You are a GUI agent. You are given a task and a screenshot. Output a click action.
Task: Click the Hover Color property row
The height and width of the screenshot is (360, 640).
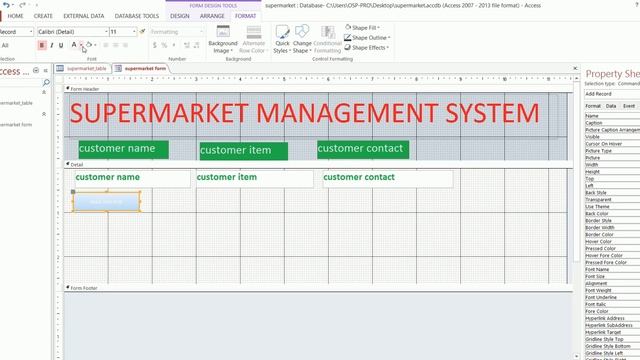[x=612, y=242]
